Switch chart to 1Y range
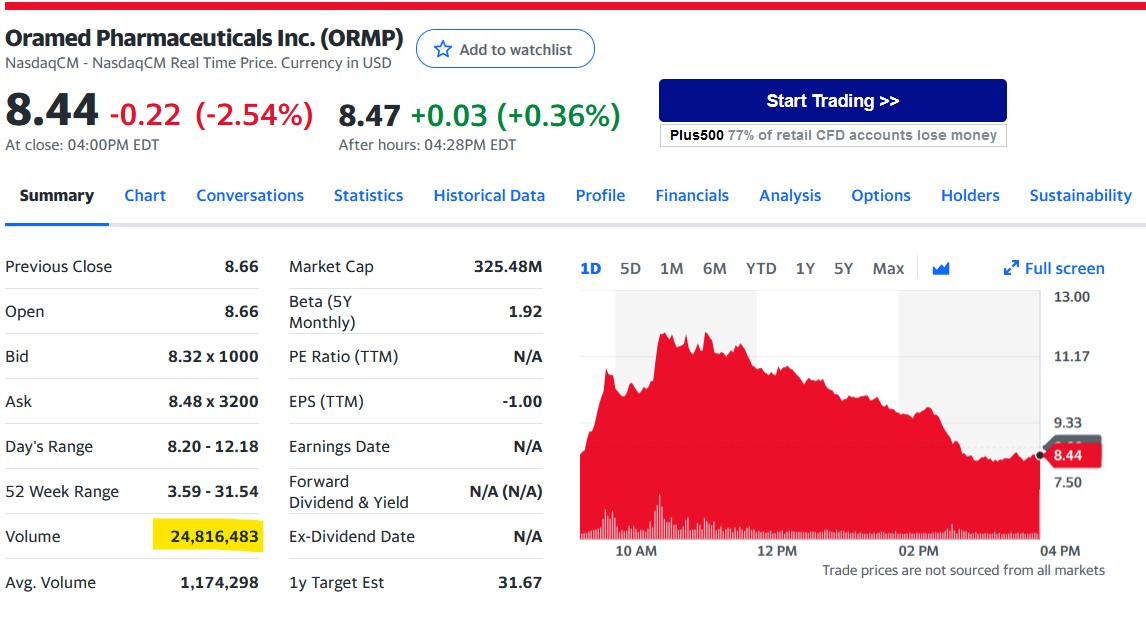The image size is (1146, 625). (805, 268)
